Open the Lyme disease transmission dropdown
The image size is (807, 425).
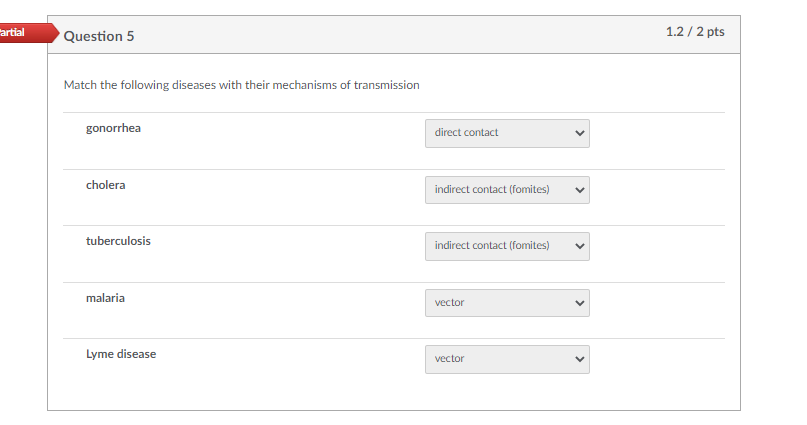[507, 358]
